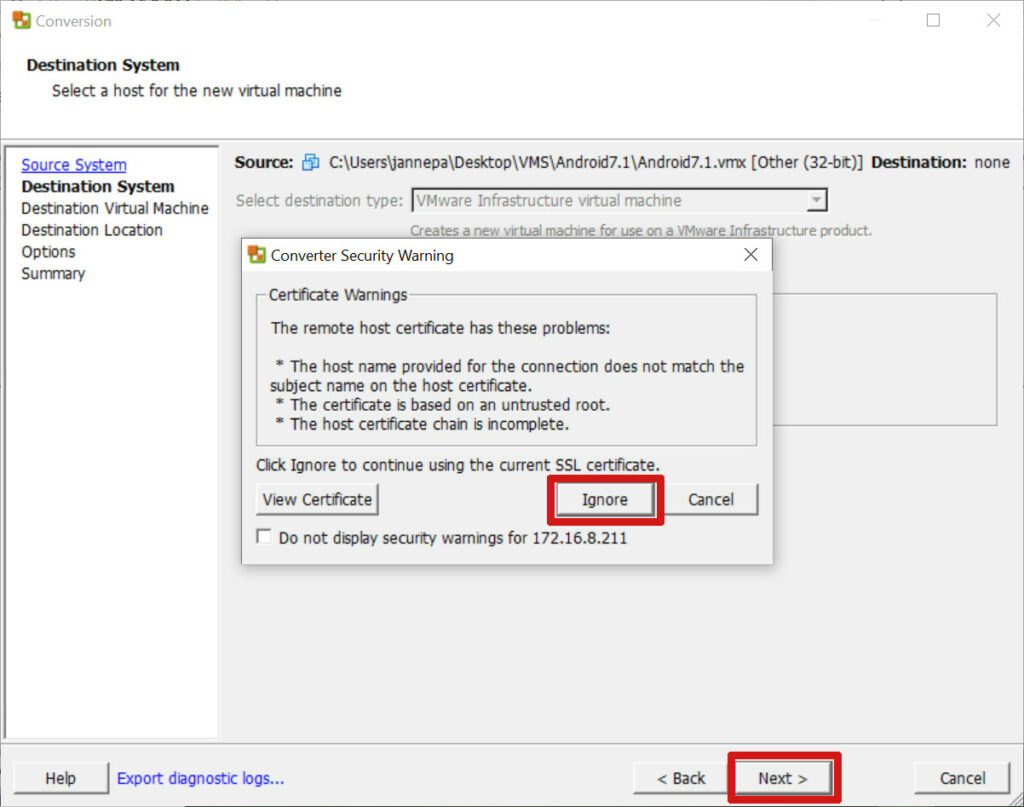
Task: Cancel the Conversion wizard
Action: pos(962,778)
